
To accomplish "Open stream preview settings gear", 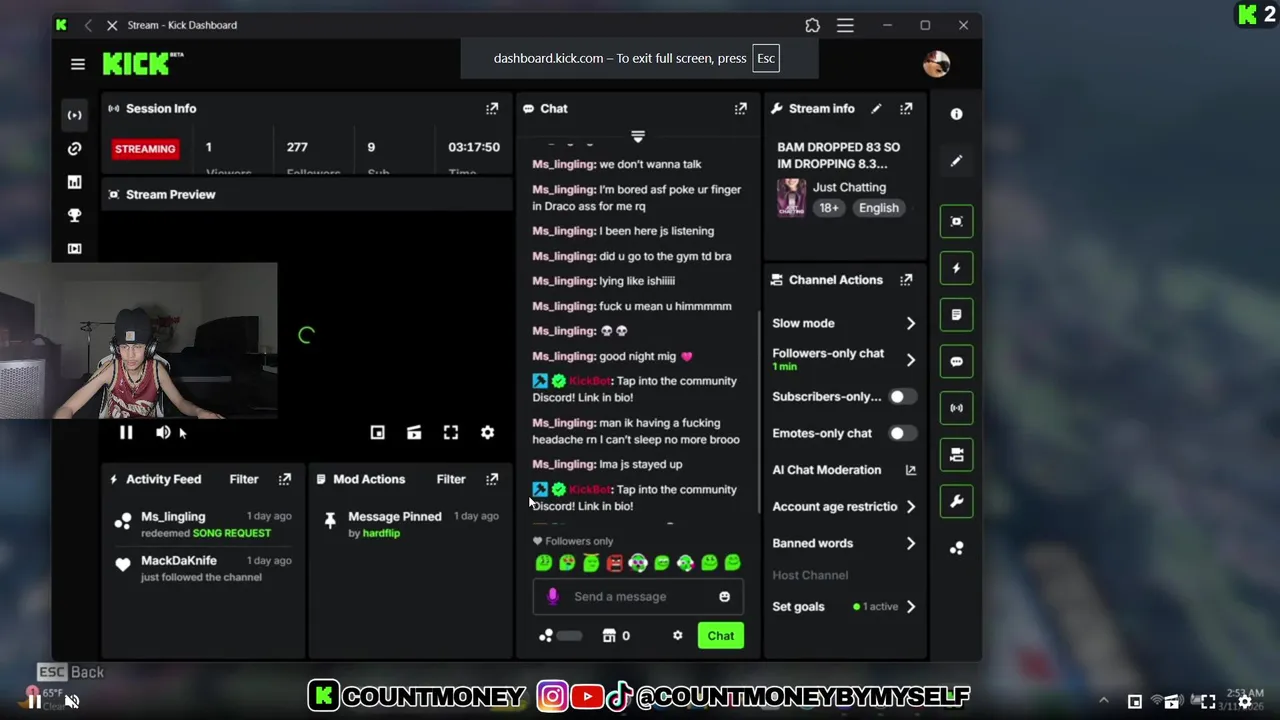I will click(487, 432).
